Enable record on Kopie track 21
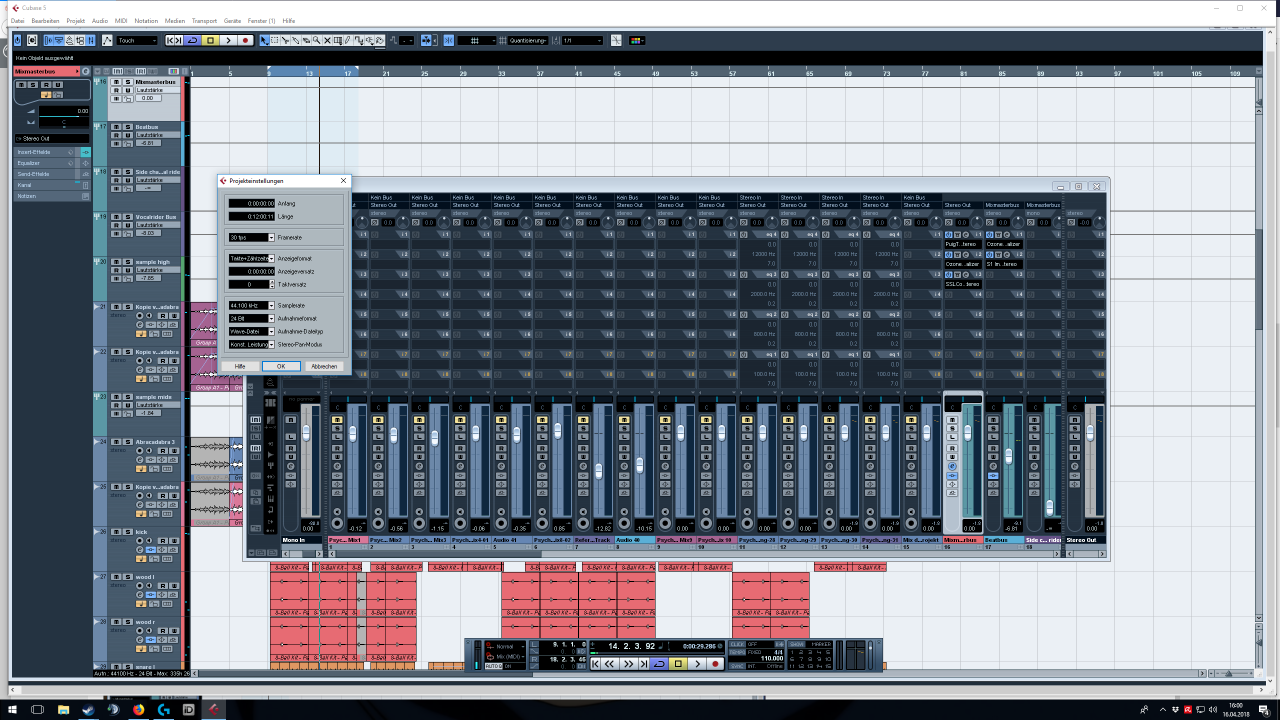Screen dimensions: 1280x720 tap(140, 315)
